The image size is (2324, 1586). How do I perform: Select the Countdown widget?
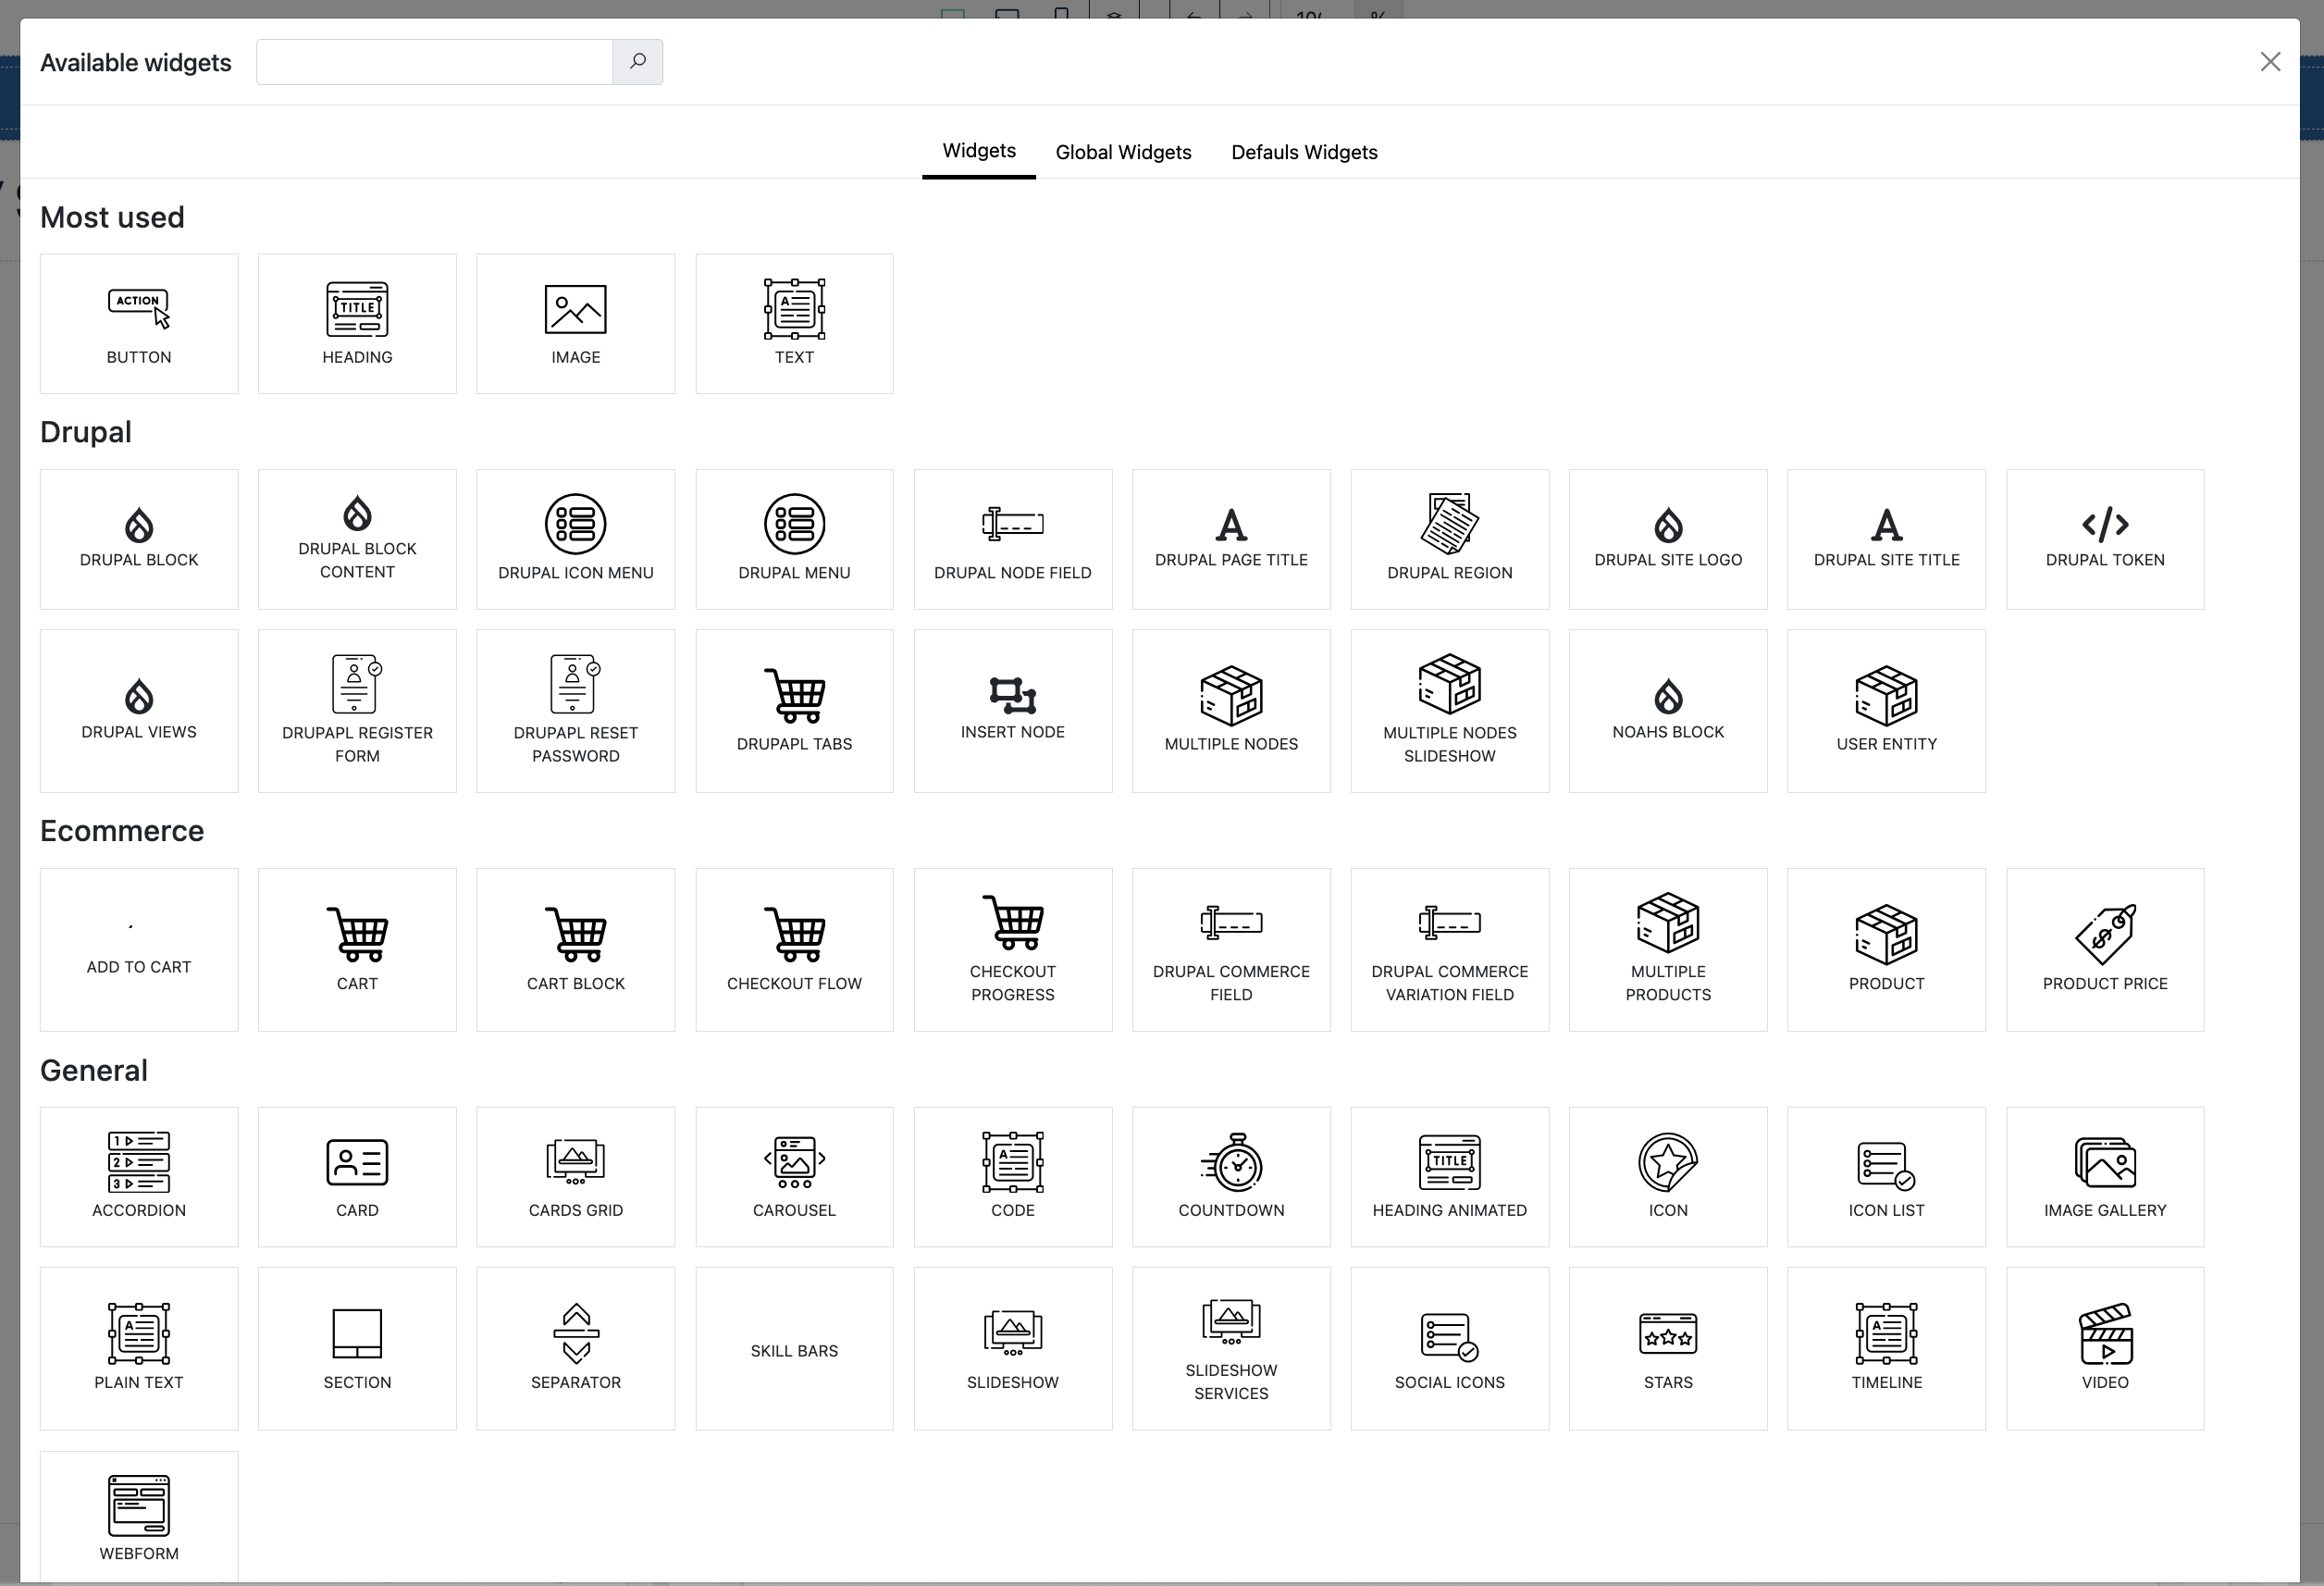pyautogui.click(x=1231, y=1177)
